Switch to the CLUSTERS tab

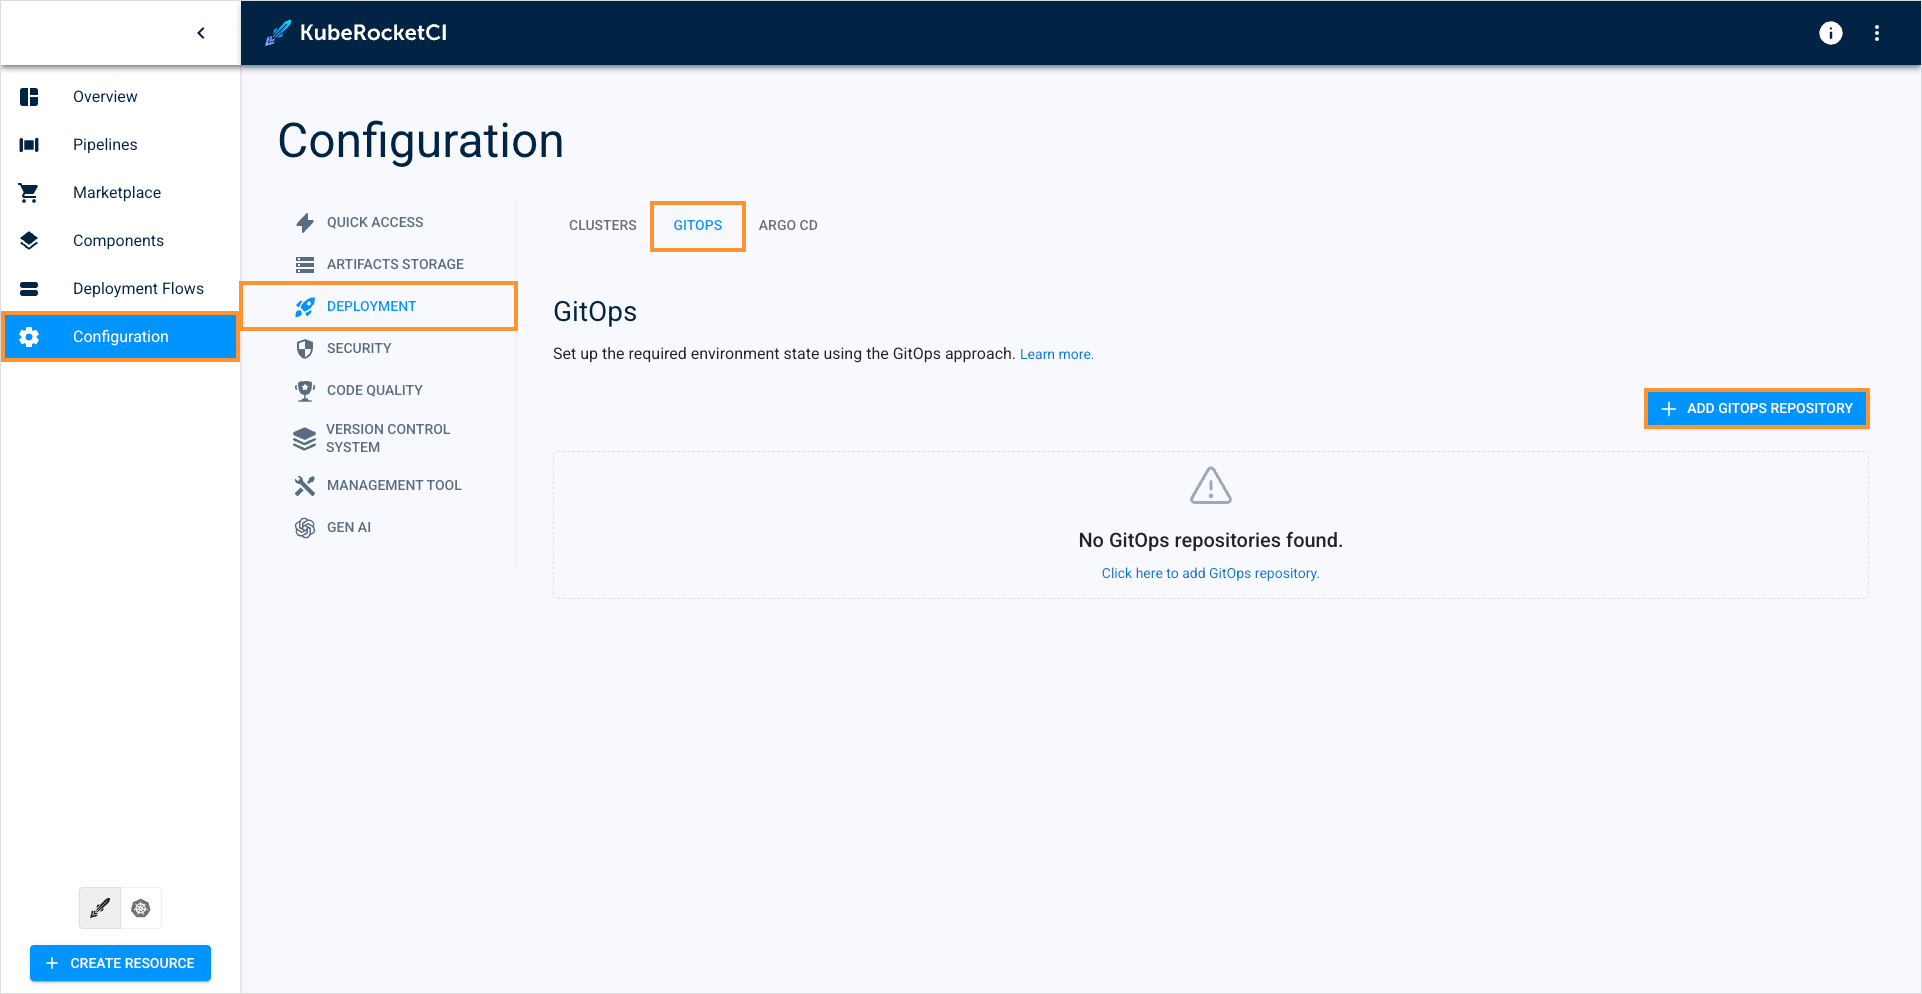click(x=602, y=225)
